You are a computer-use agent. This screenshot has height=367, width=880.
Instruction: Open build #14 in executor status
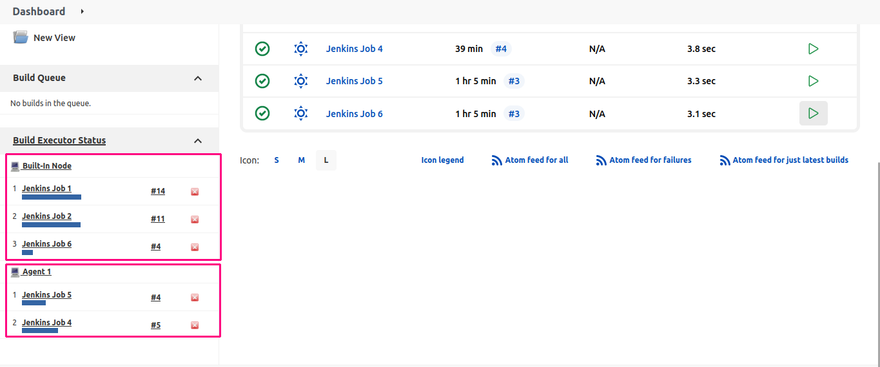[x=158, y=191]
